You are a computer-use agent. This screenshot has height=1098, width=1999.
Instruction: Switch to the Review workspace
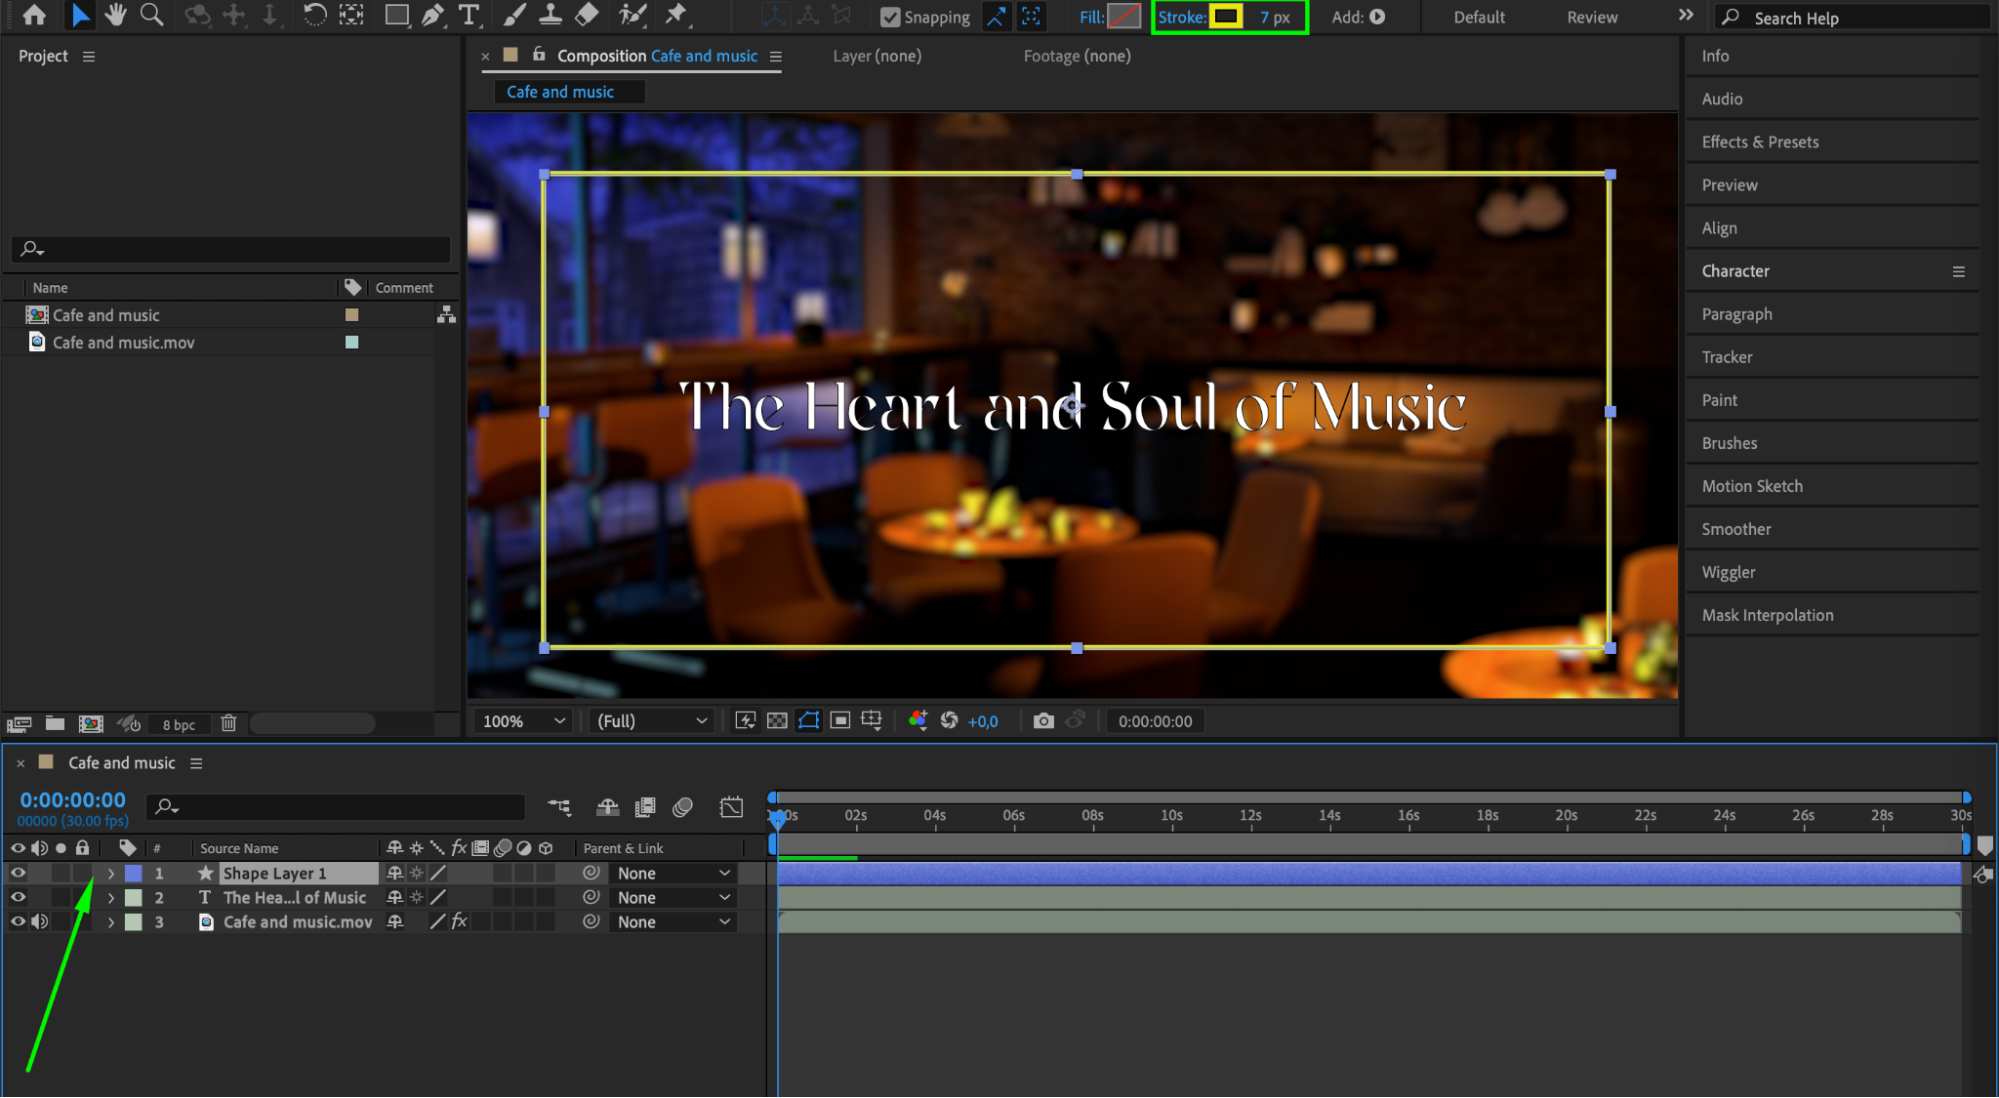[x=1591, y=17]
